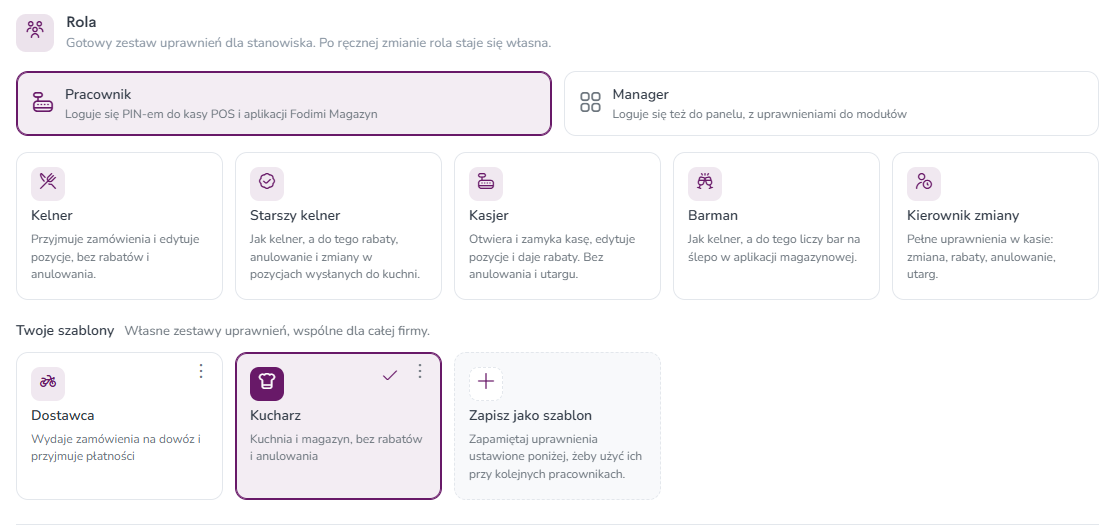Click the Manager modules grid icon

[590, 102]
